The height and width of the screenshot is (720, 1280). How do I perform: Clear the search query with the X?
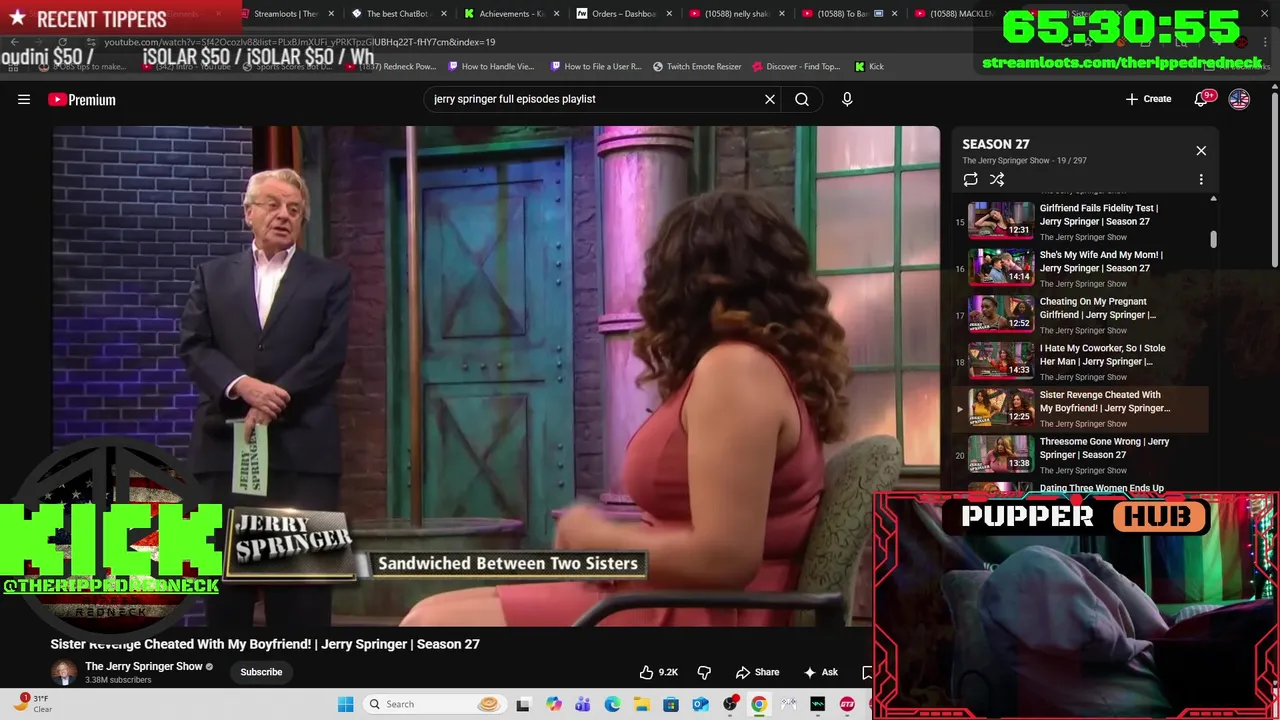pos(770,99)
